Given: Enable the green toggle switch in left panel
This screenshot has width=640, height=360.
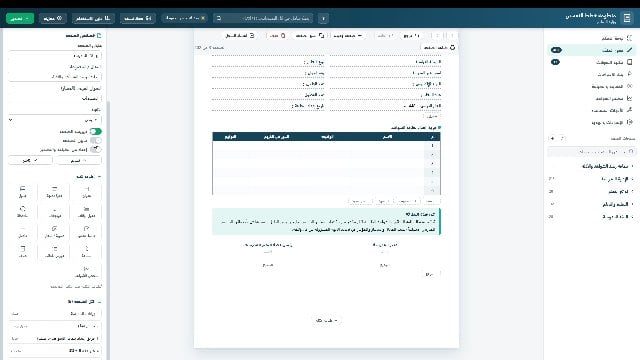Looking at the screenshot, I should [x=96, y=131].
